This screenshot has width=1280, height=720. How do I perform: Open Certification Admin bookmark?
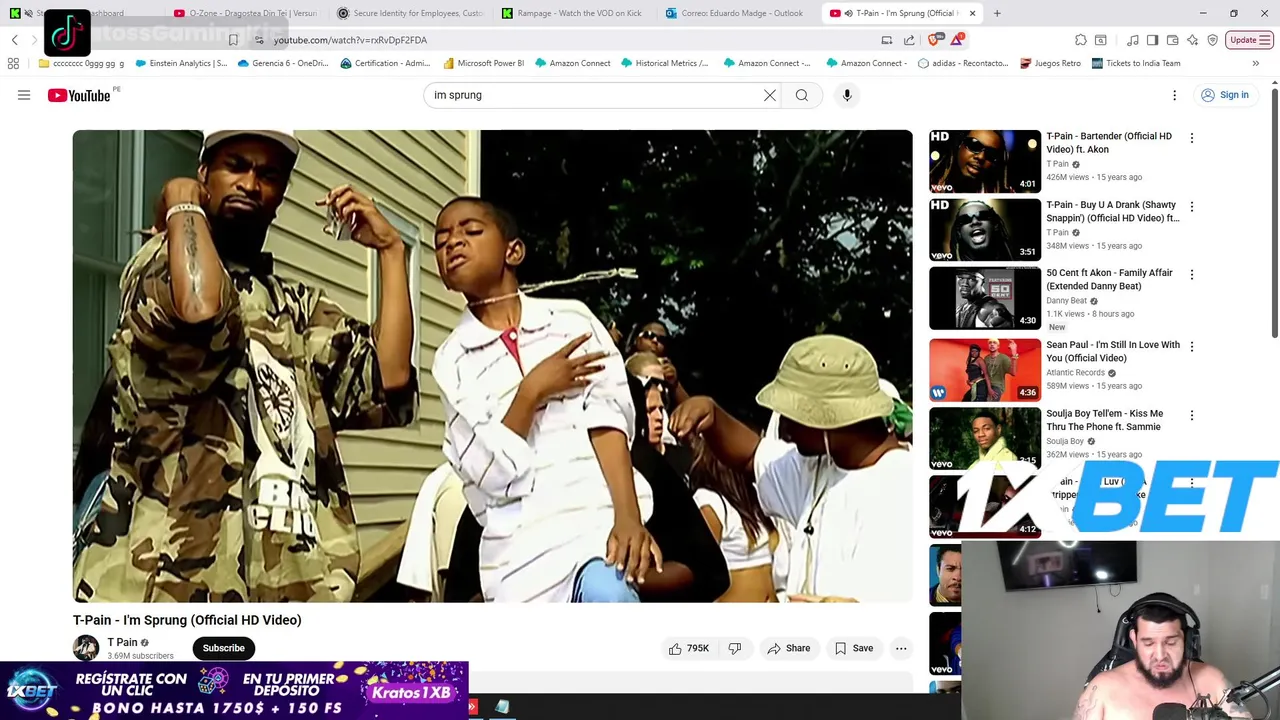click(385, 63)
